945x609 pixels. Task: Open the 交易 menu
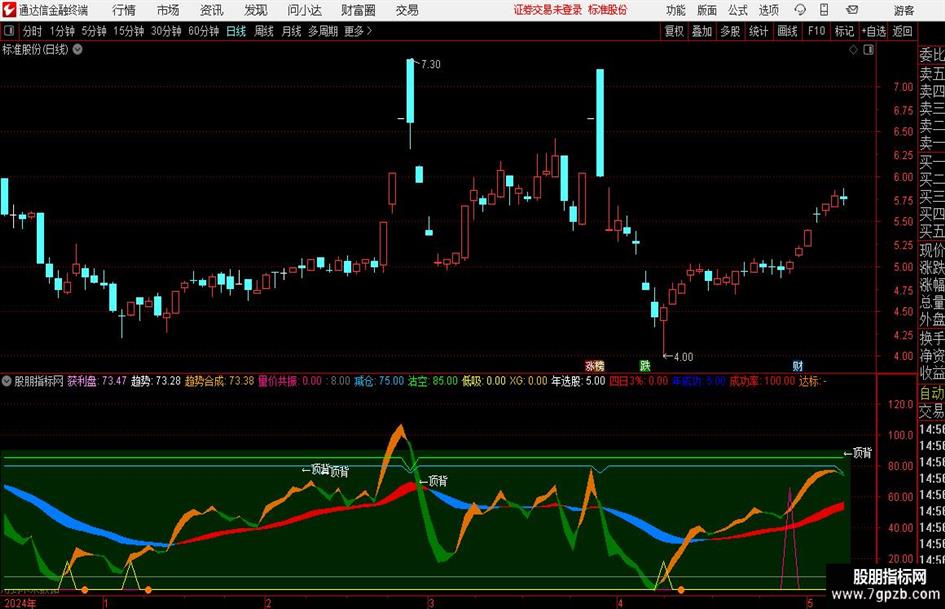[x=407, y=10]
